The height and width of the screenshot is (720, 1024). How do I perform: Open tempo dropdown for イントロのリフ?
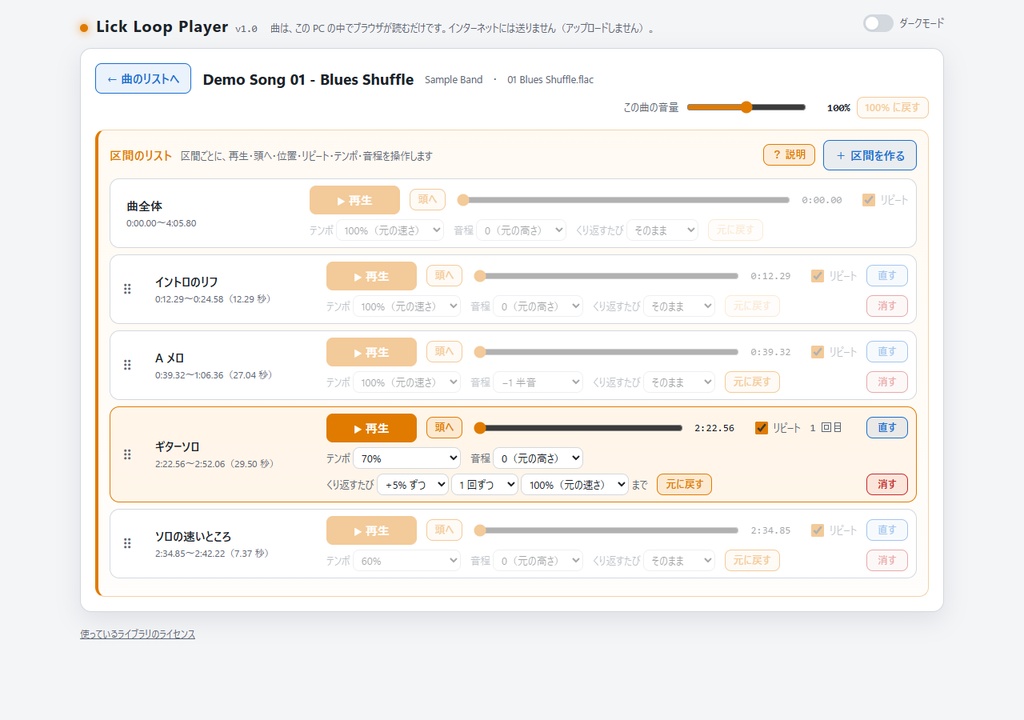(407, 306)
